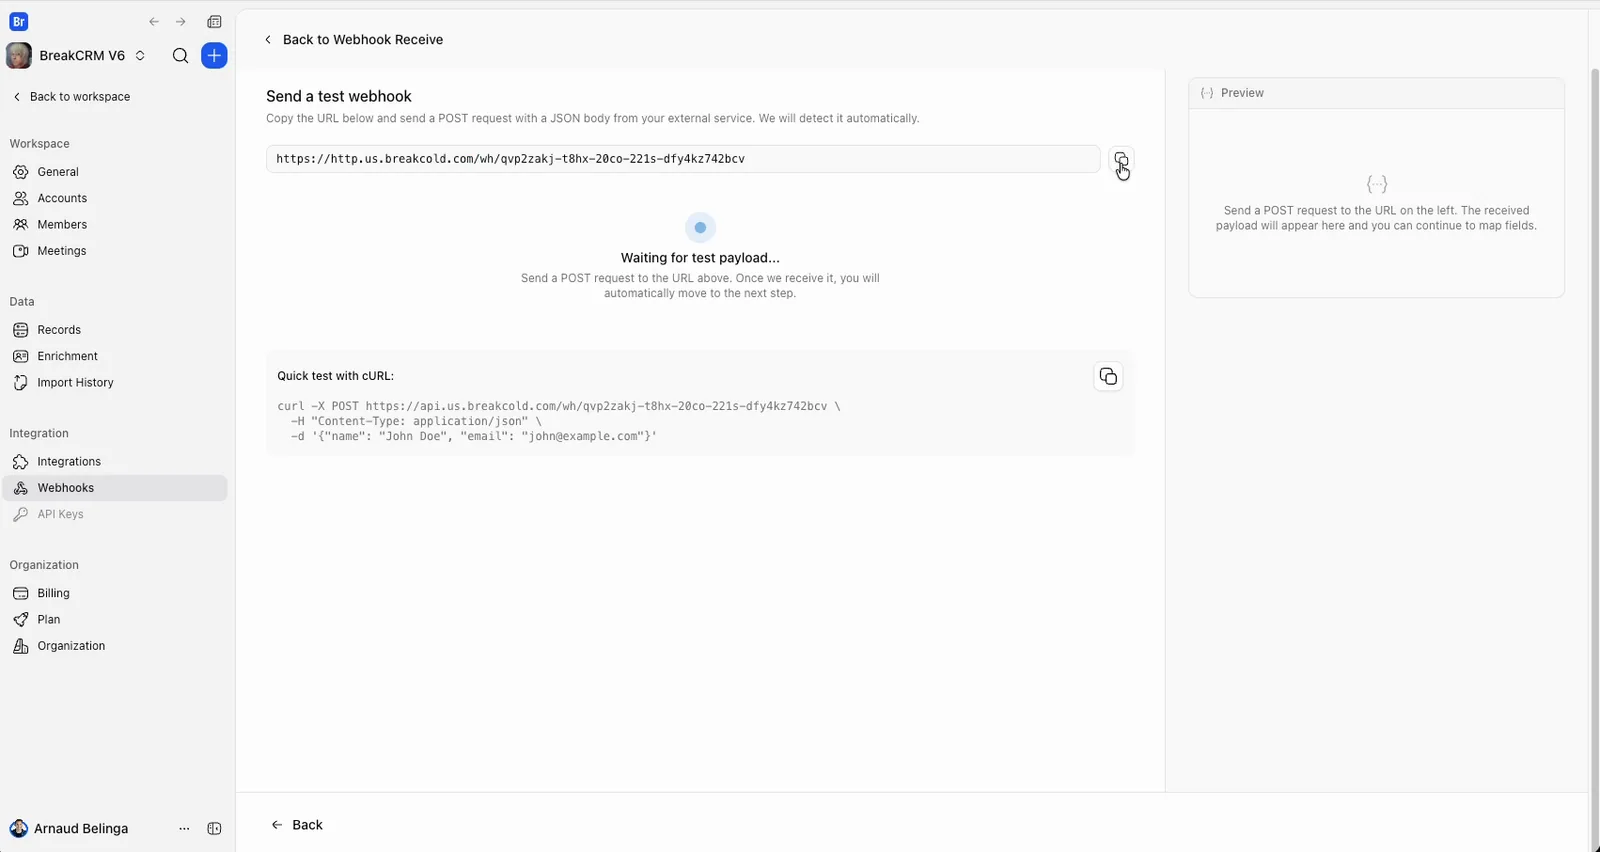Open Import History via its sidebar icon

[x=20, y=383]
